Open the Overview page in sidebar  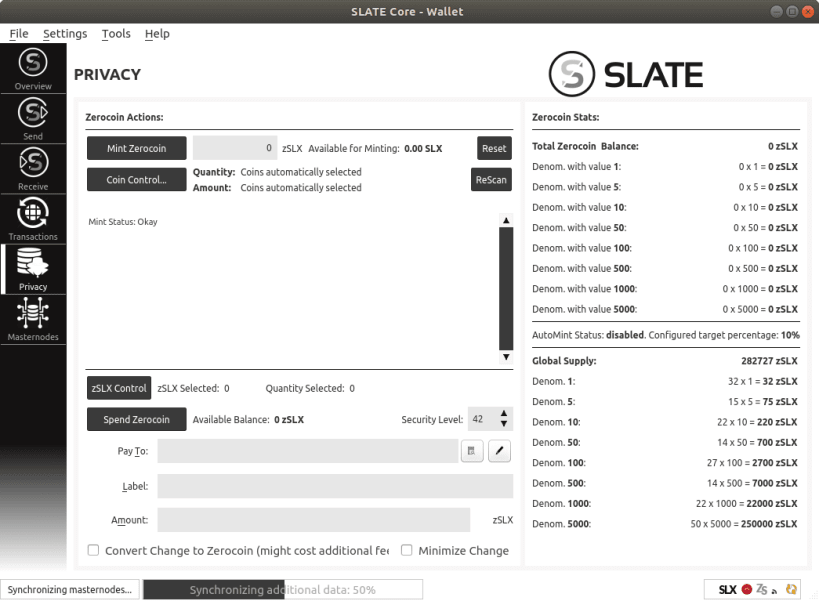point(33,69)
